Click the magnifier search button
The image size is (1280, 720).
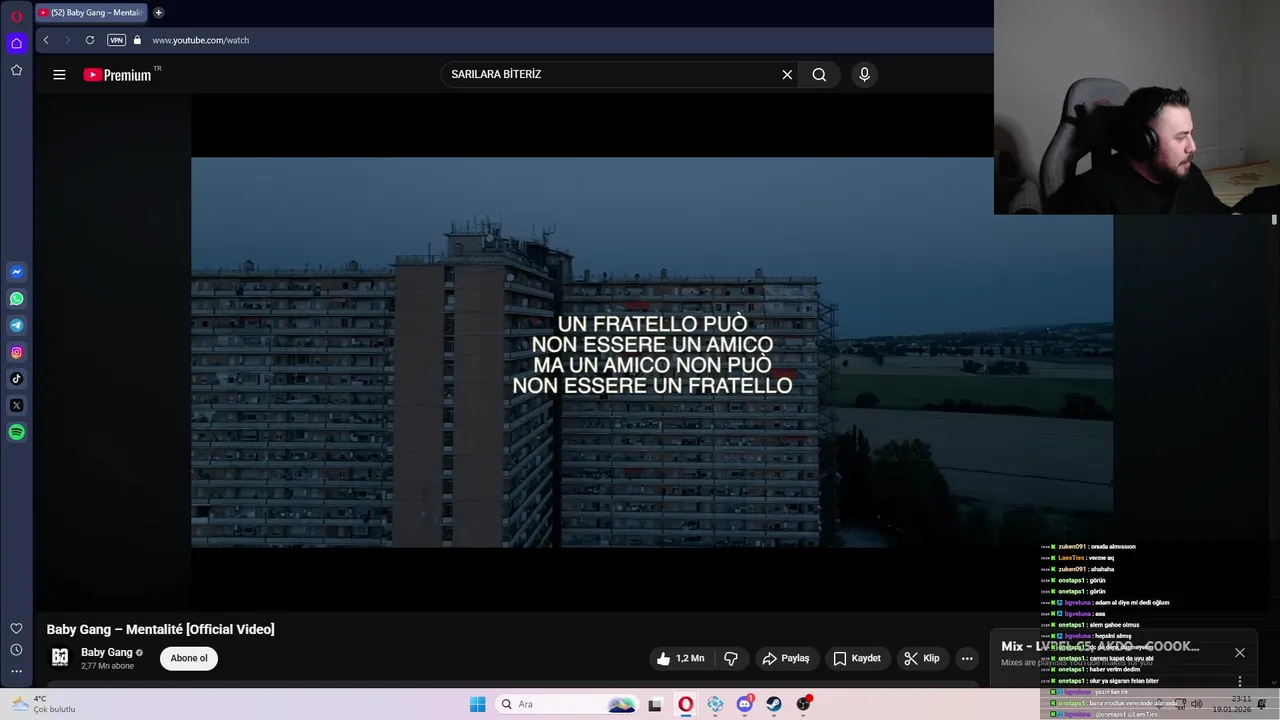click(819, 75)
